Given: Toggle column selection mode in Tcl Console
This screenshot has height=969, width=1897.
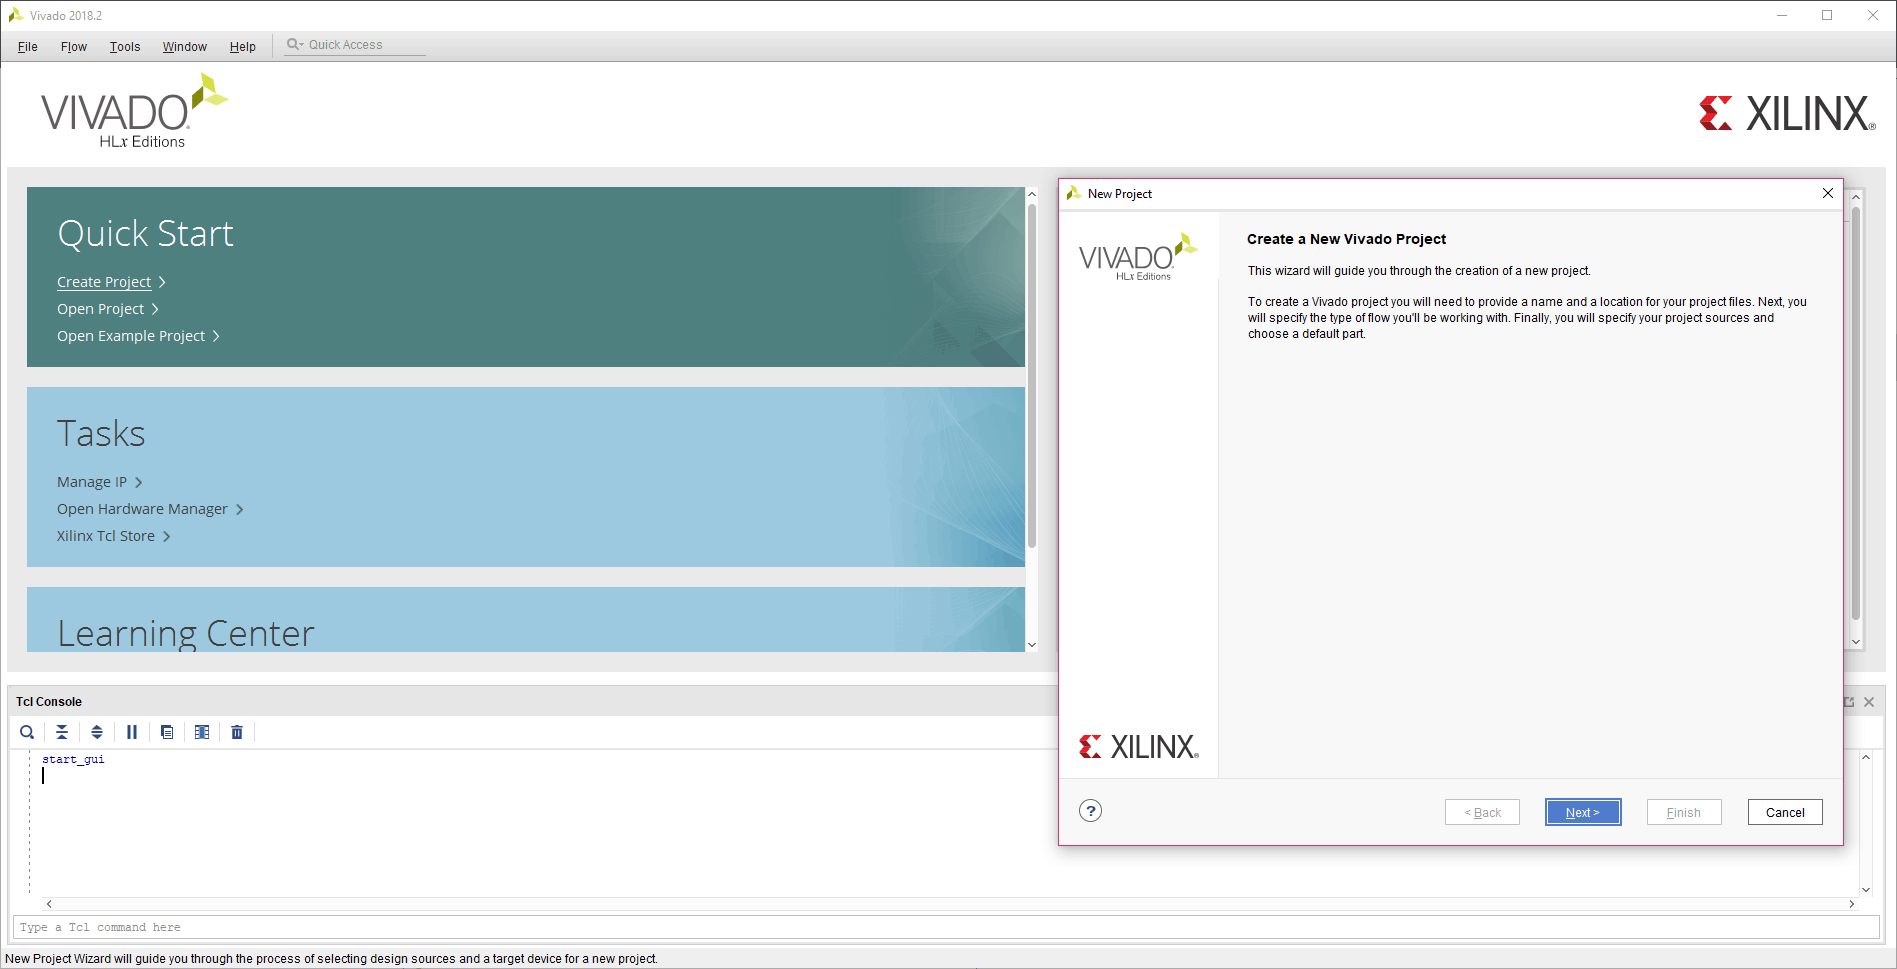Looking at the screenshot, I should click(202, 732).
